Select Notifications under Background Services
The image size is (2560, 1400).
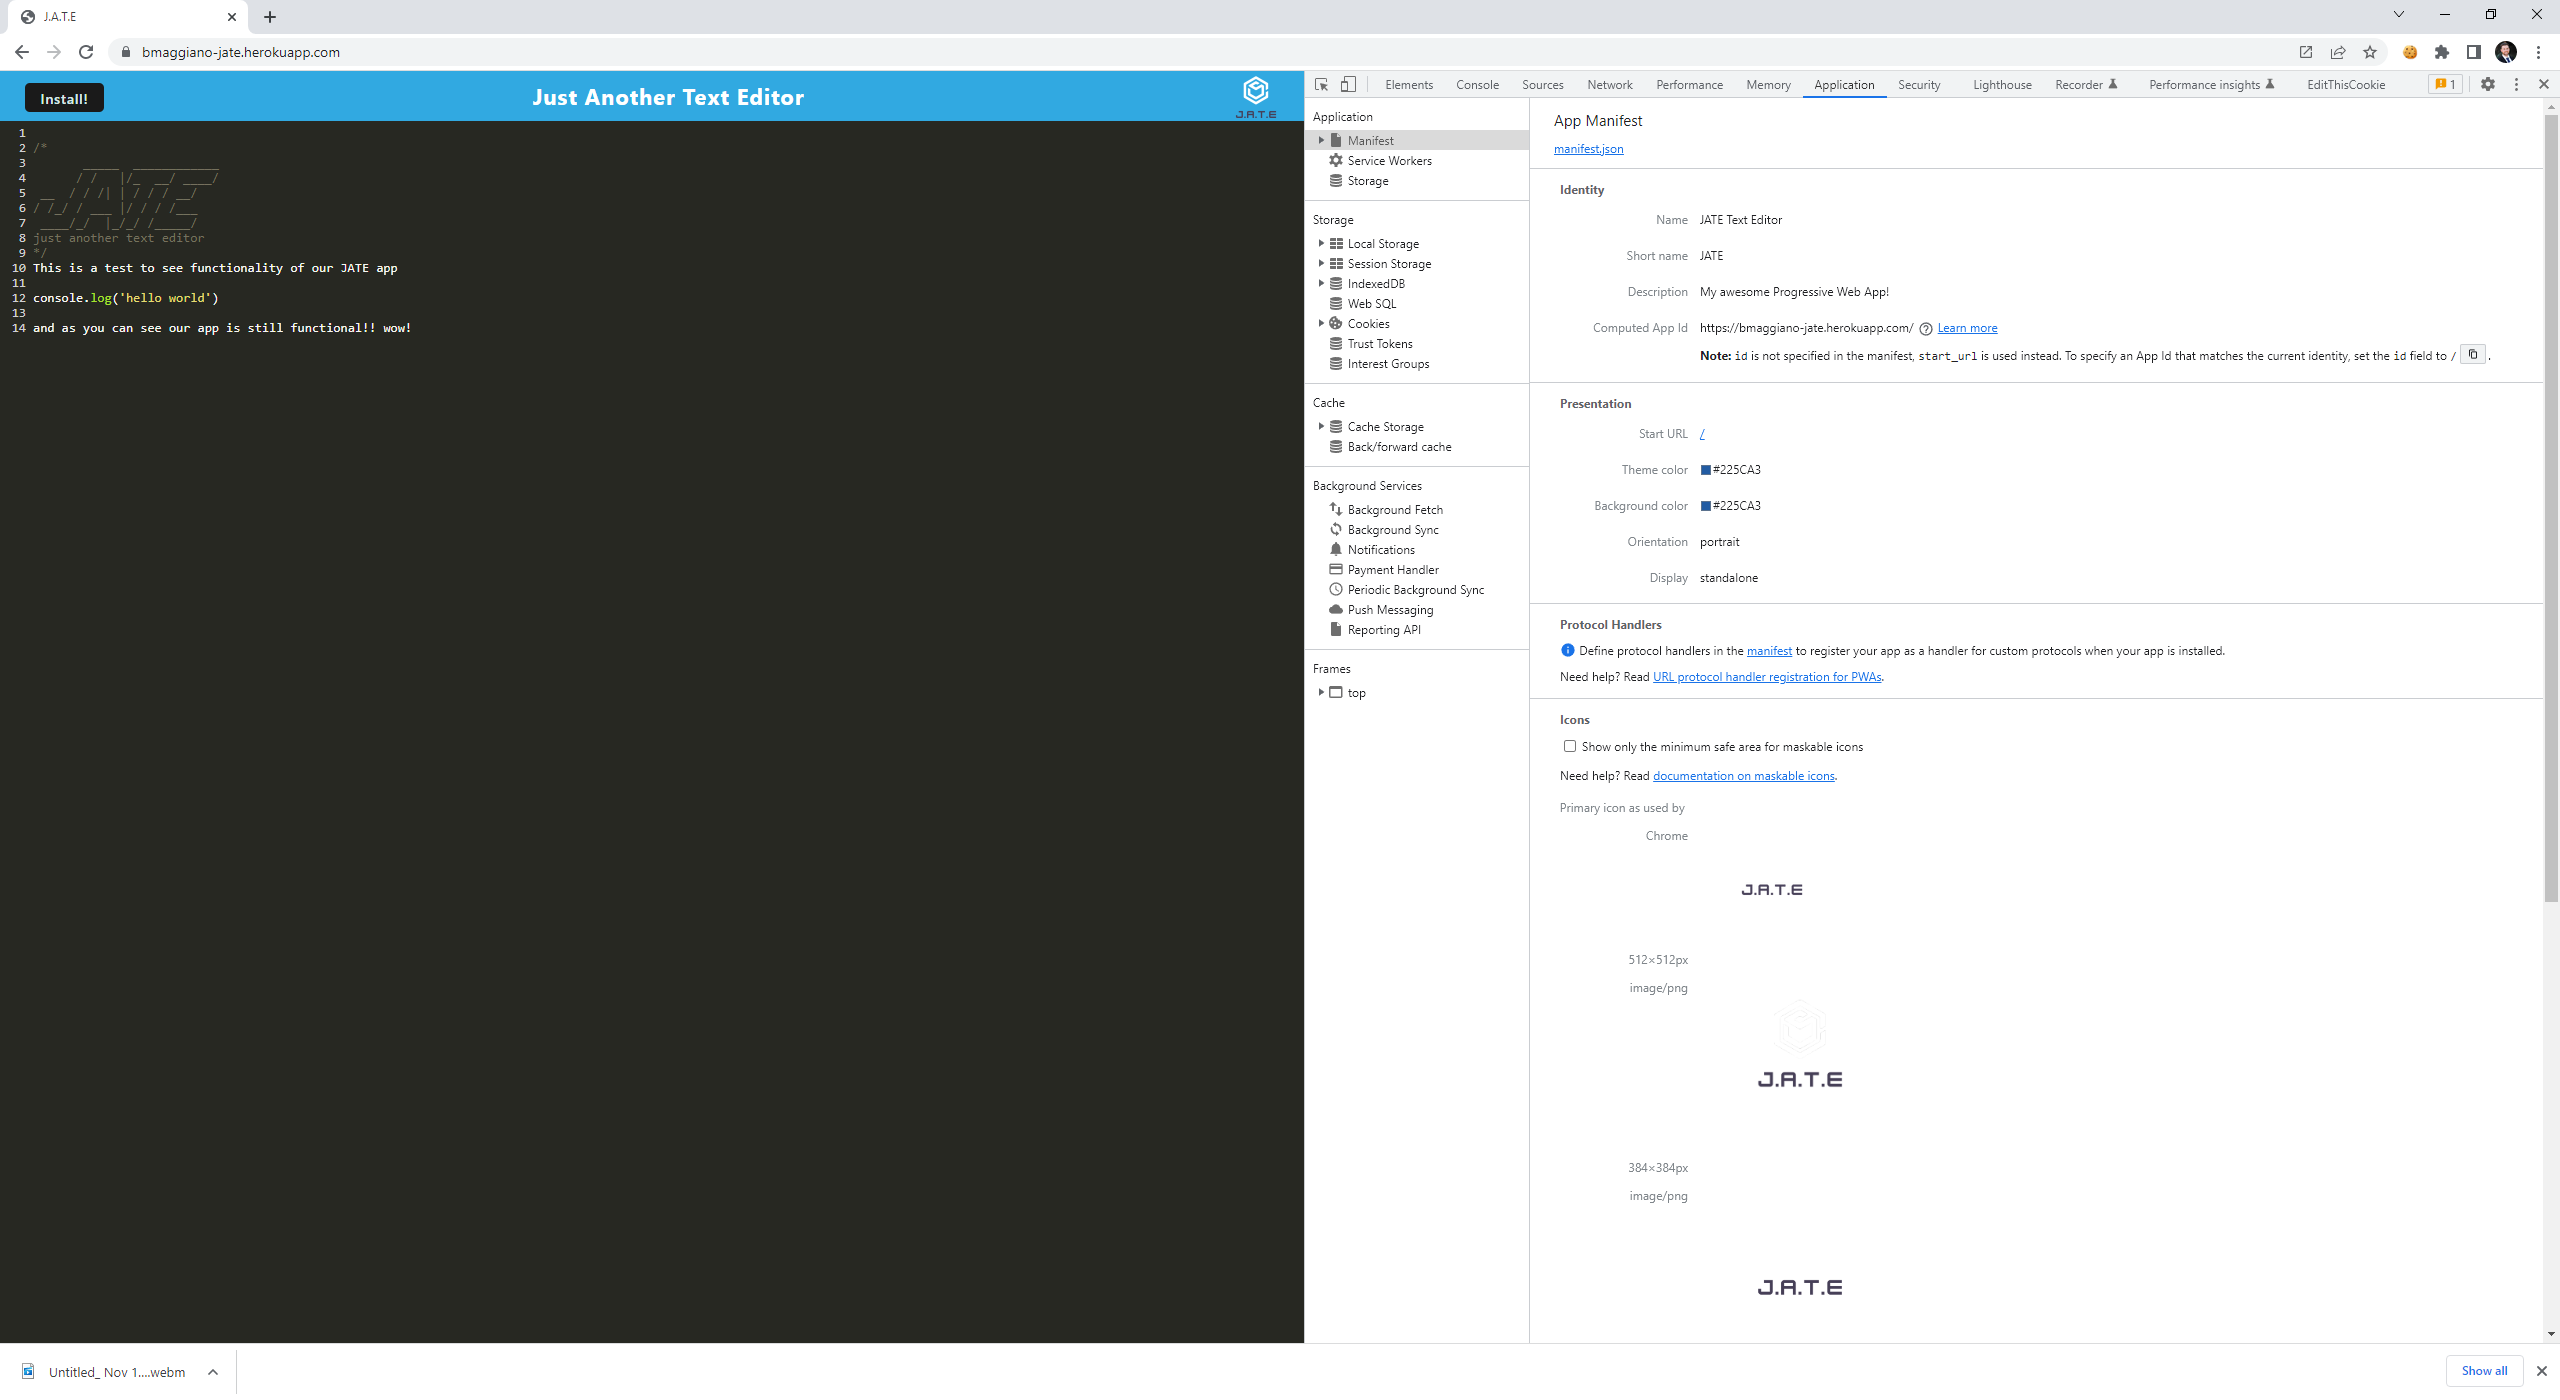click(1383, 549)
